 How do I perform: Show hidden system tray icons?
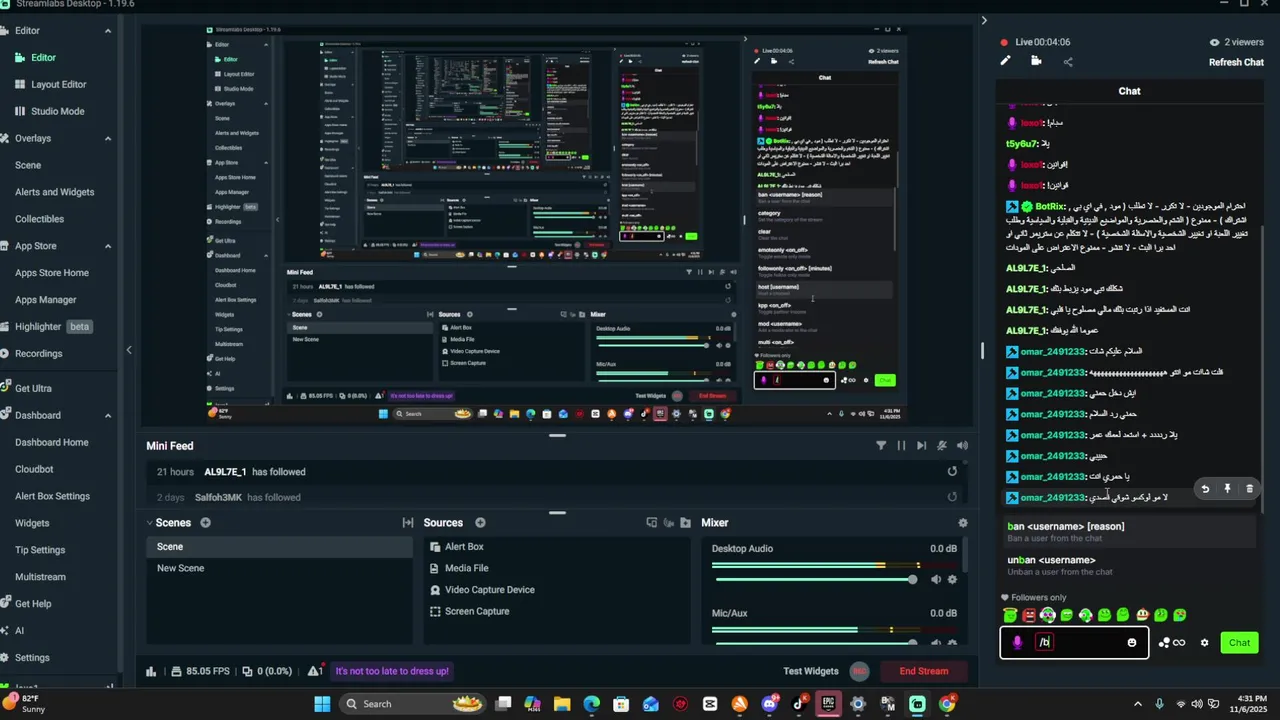[1137, 704]
